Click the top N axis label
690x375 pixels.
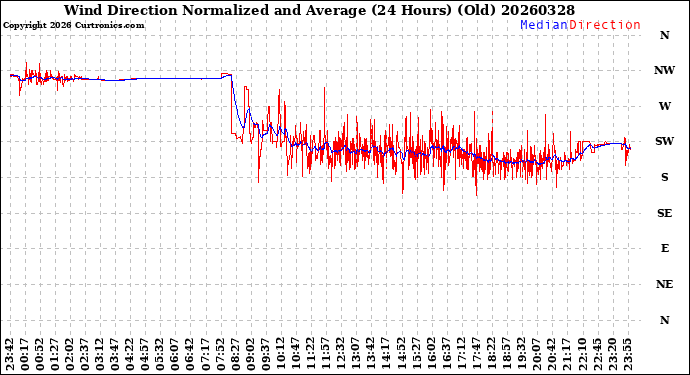click(664, 35)
